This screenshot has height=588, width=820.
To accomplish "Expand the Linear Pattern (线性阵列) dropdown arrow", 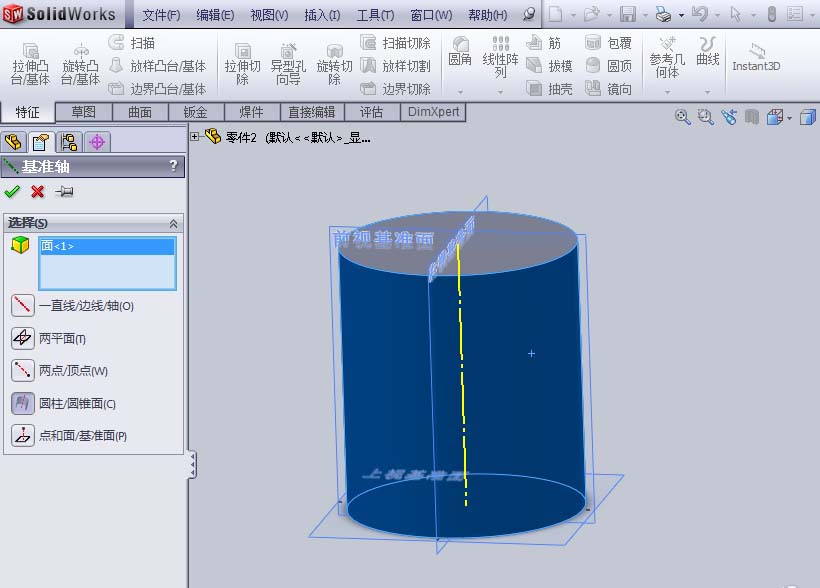I will pos(500,92).
